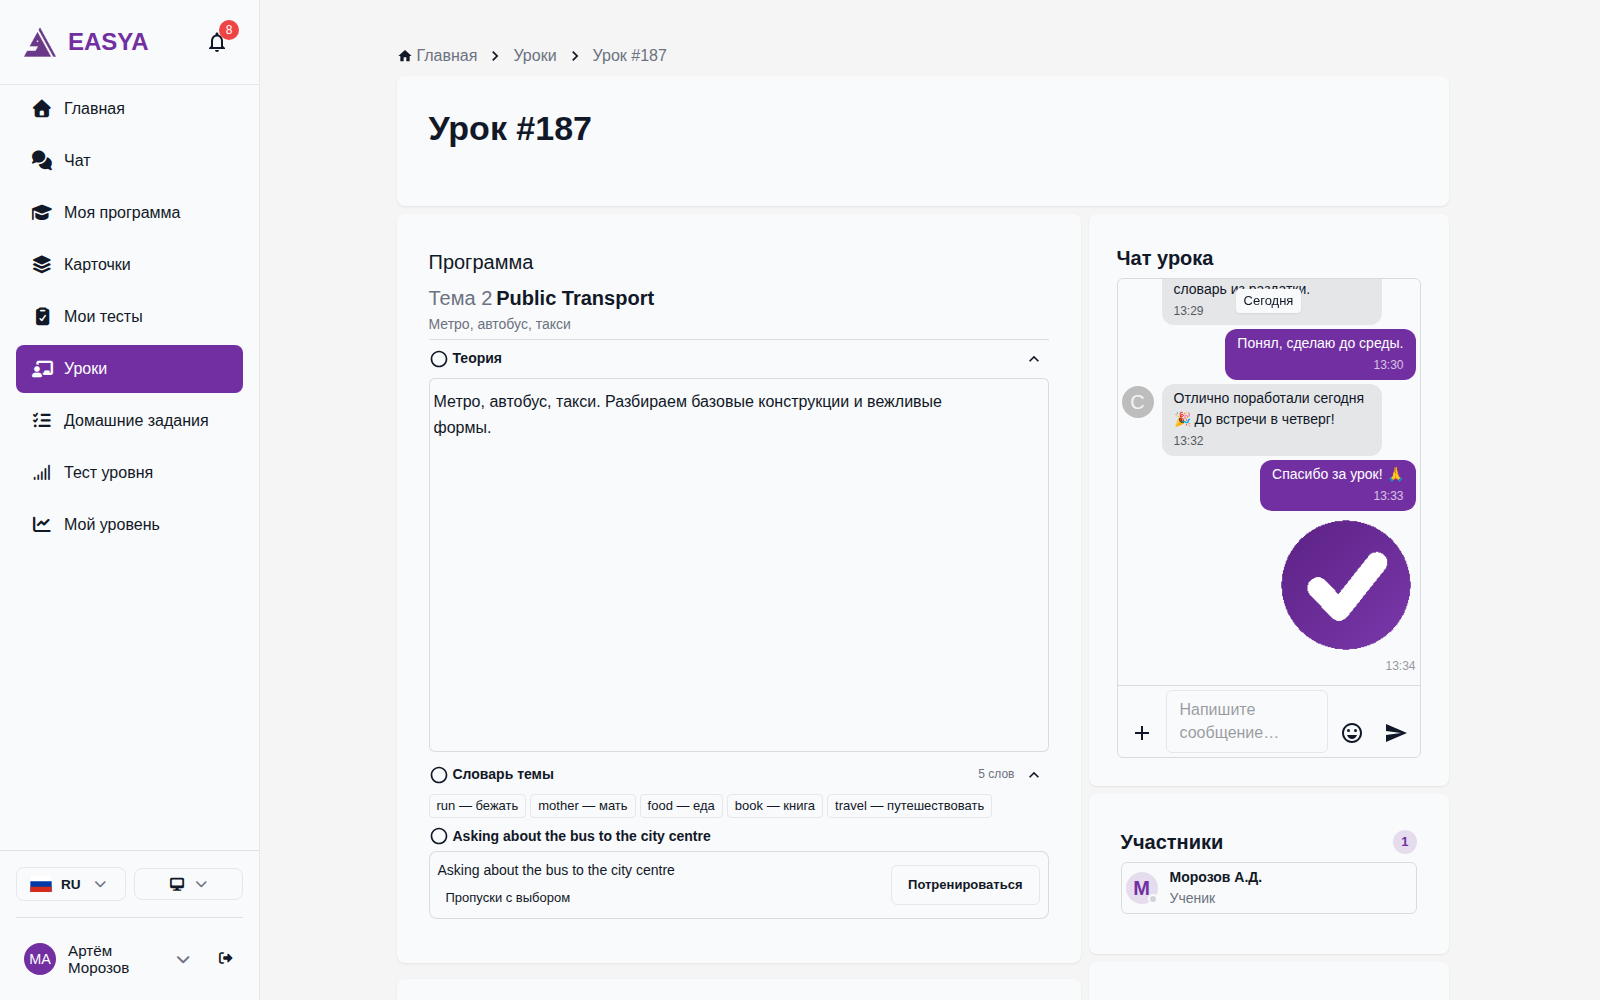Click the checkmark sticker in chat
This screenshot has width=1600, height=1000.
pyautogui.click(x=1346, y=585)
